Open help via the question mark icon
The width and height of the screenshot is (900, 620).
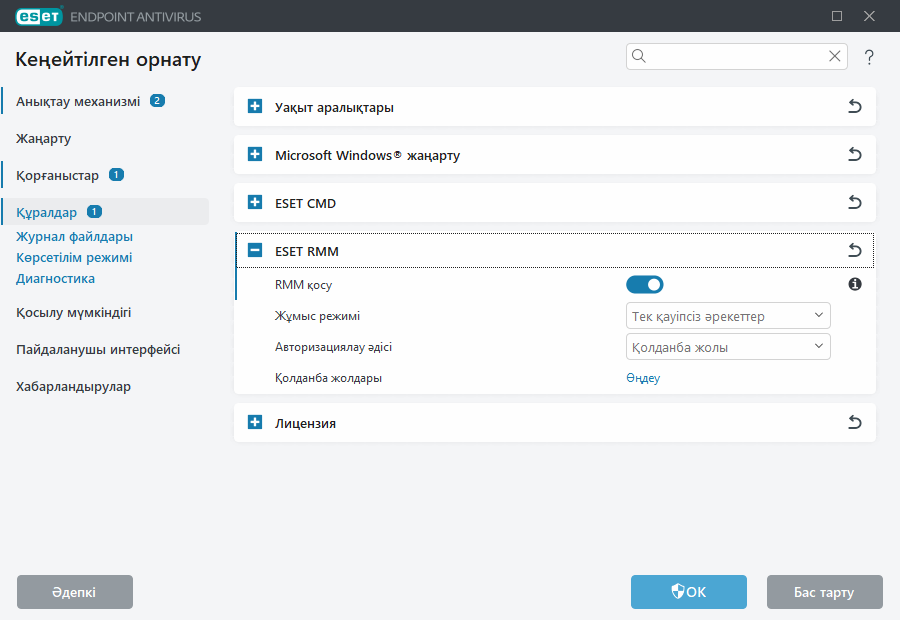click(x=869, y=57)
